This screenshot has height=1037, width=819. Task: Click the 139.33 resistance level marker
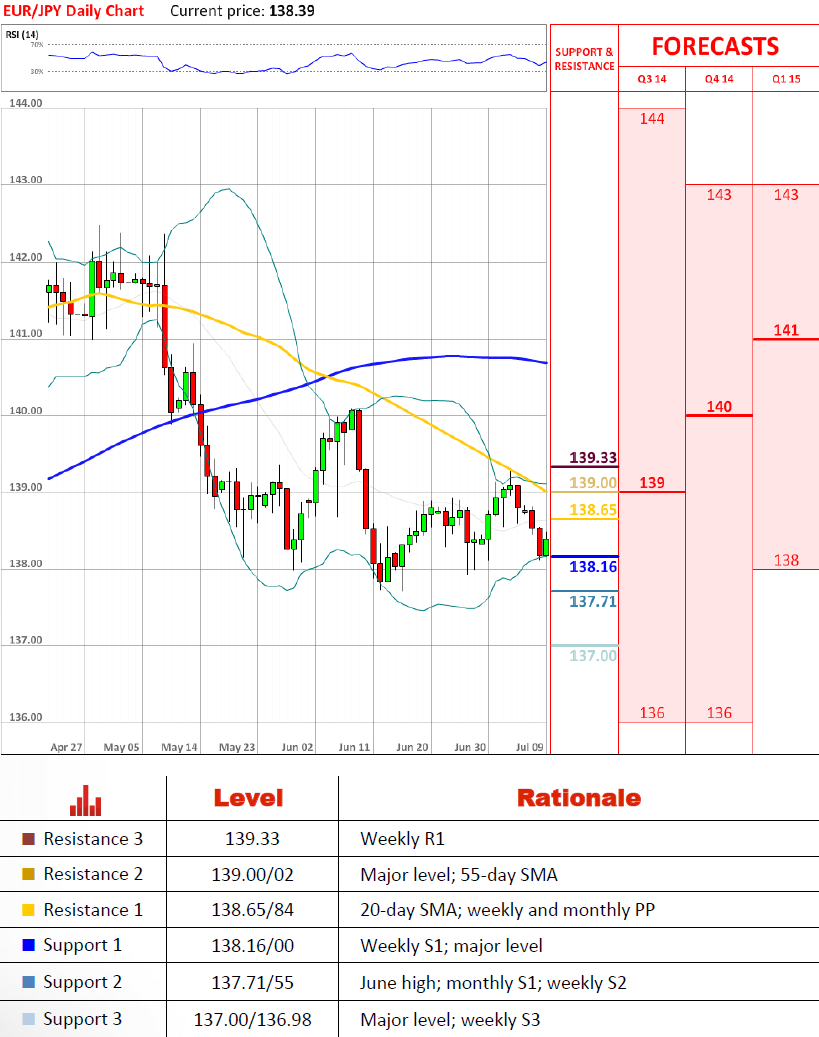593,458
